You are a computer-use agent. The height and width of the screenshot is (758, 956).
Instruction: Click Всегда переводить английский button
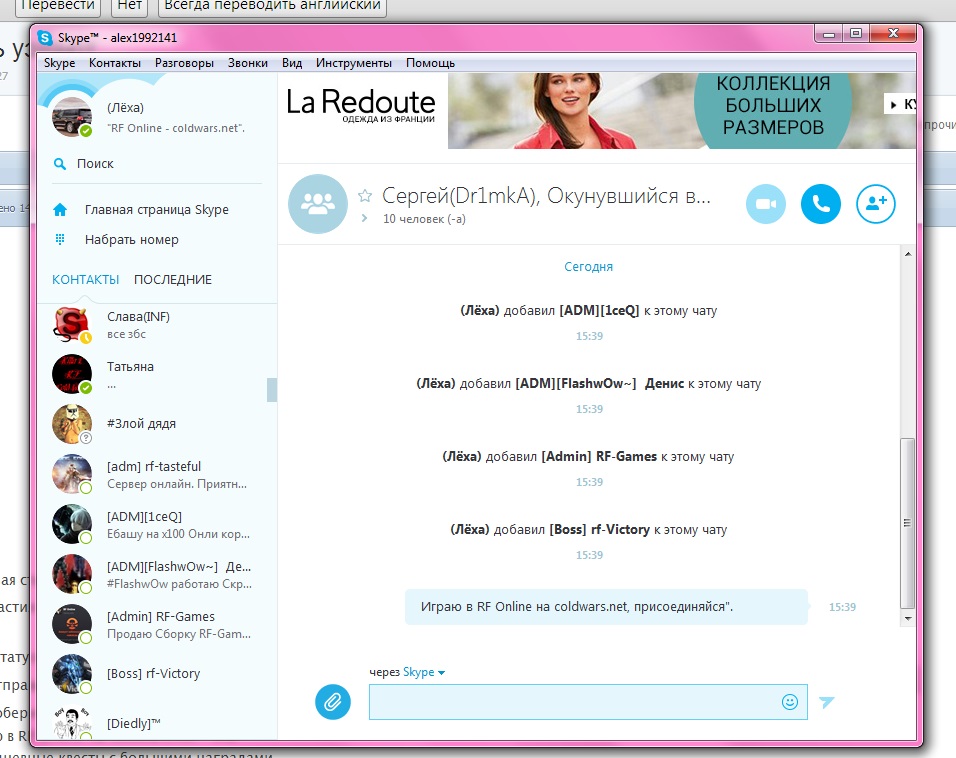(x=273, y=6)
